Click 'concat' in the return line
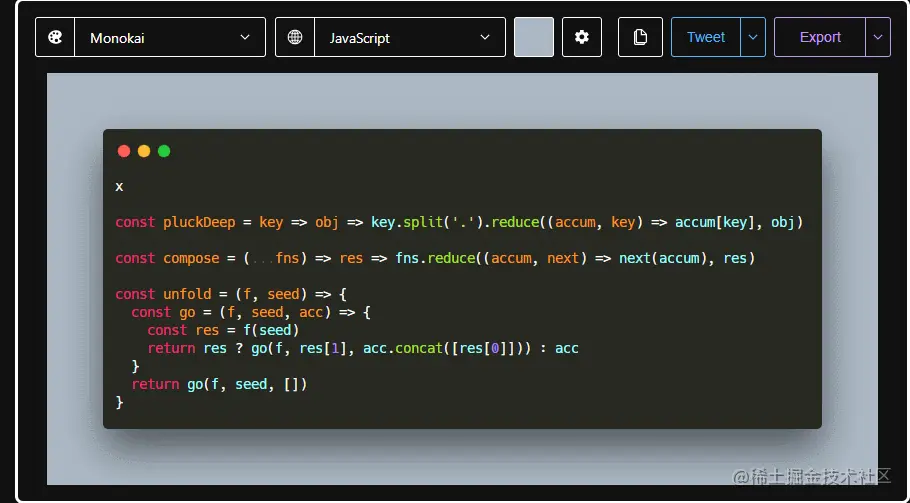 [x=419, y=348]
